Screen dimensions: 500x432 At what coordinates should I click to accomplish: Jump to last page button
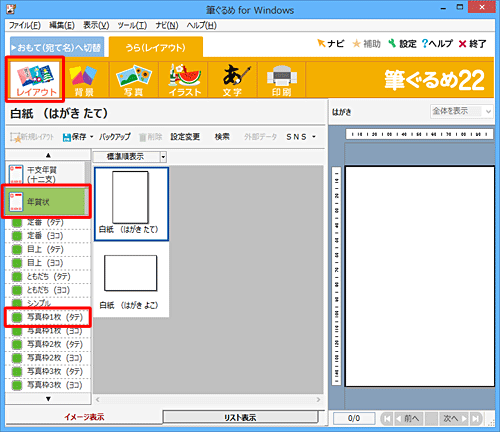(476, 418)
